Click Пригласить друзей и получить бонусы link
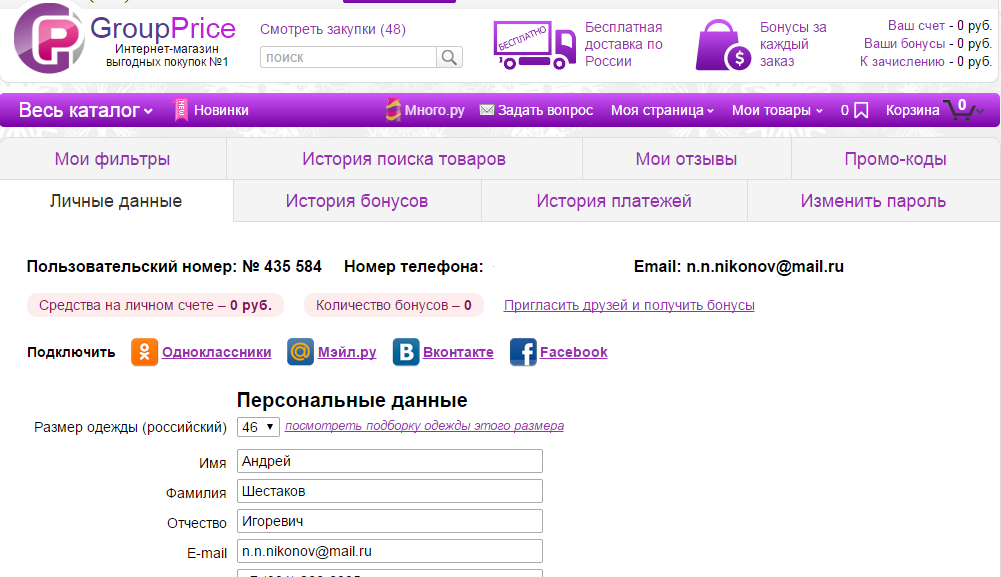Viewport: 1001px width, 577px height. pyautogui.click(x=629, y=305)
